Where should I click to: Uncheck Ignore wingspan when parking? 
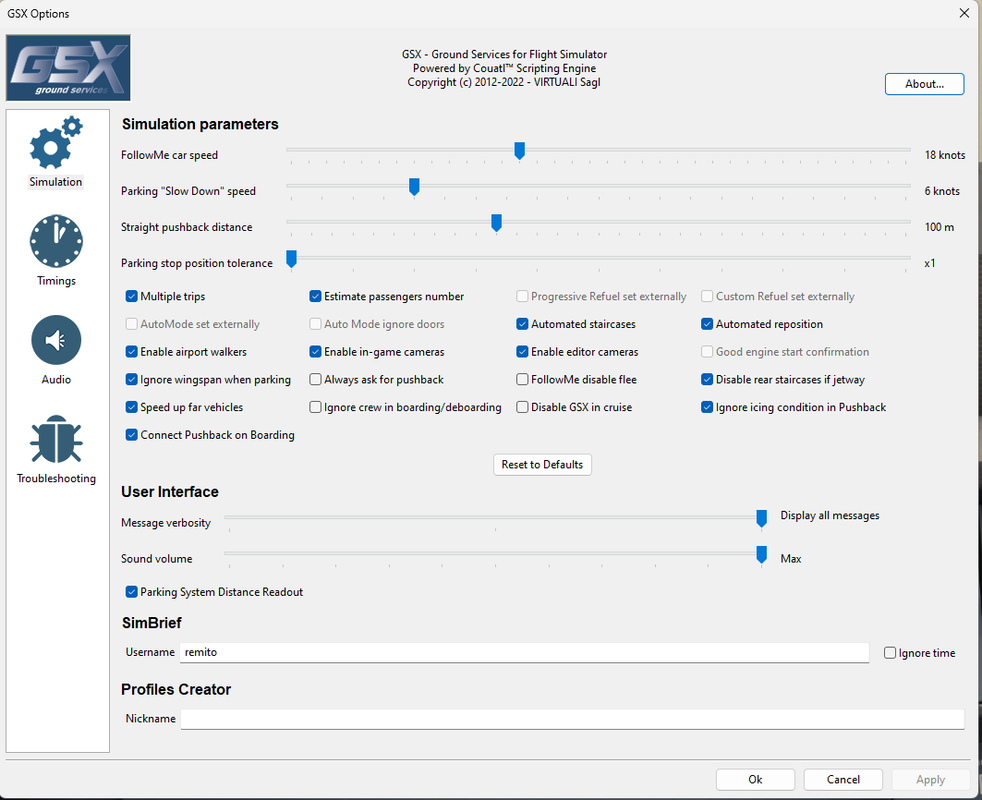[132, 379]
